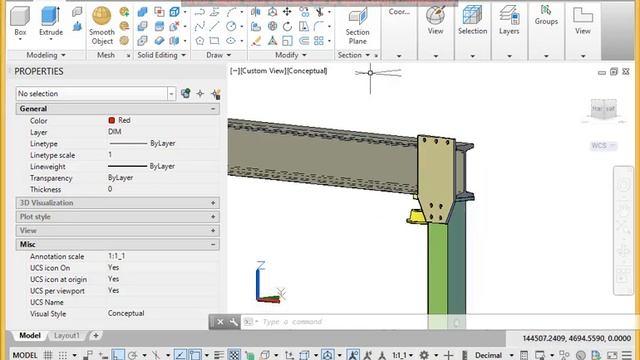Select the Trim scissors tool
Screen dimensions: 640x360
[x=320, y=11]
